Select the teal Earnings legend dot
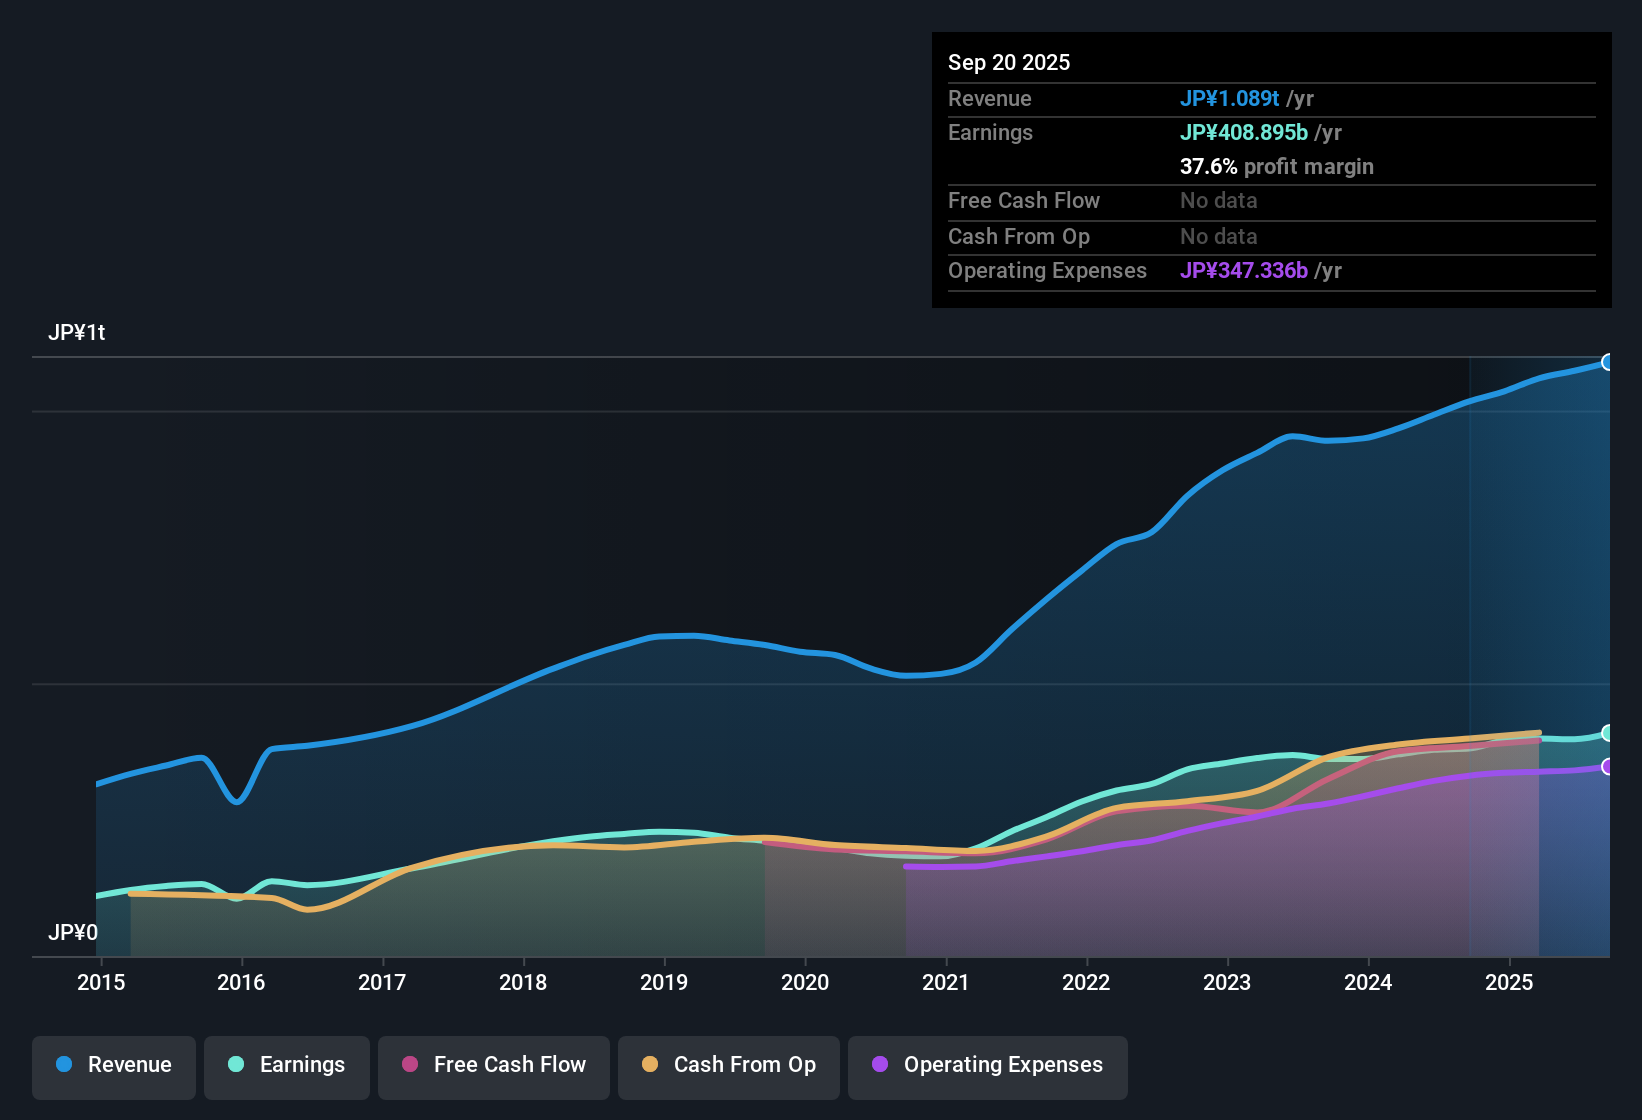The width and height of the screenshot is (1642, 1120). click(x=236, y=1065)
